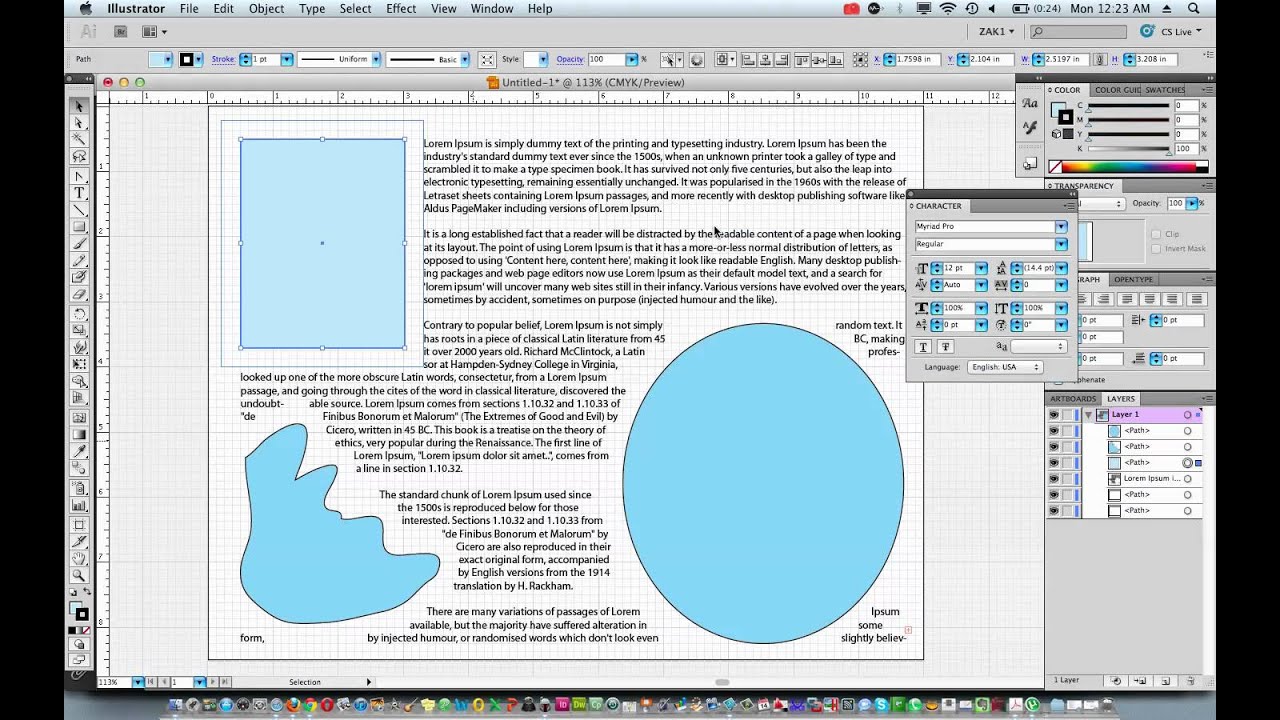Select the black arrow Selection tool

pyautogui.click(x=79, y=106)
